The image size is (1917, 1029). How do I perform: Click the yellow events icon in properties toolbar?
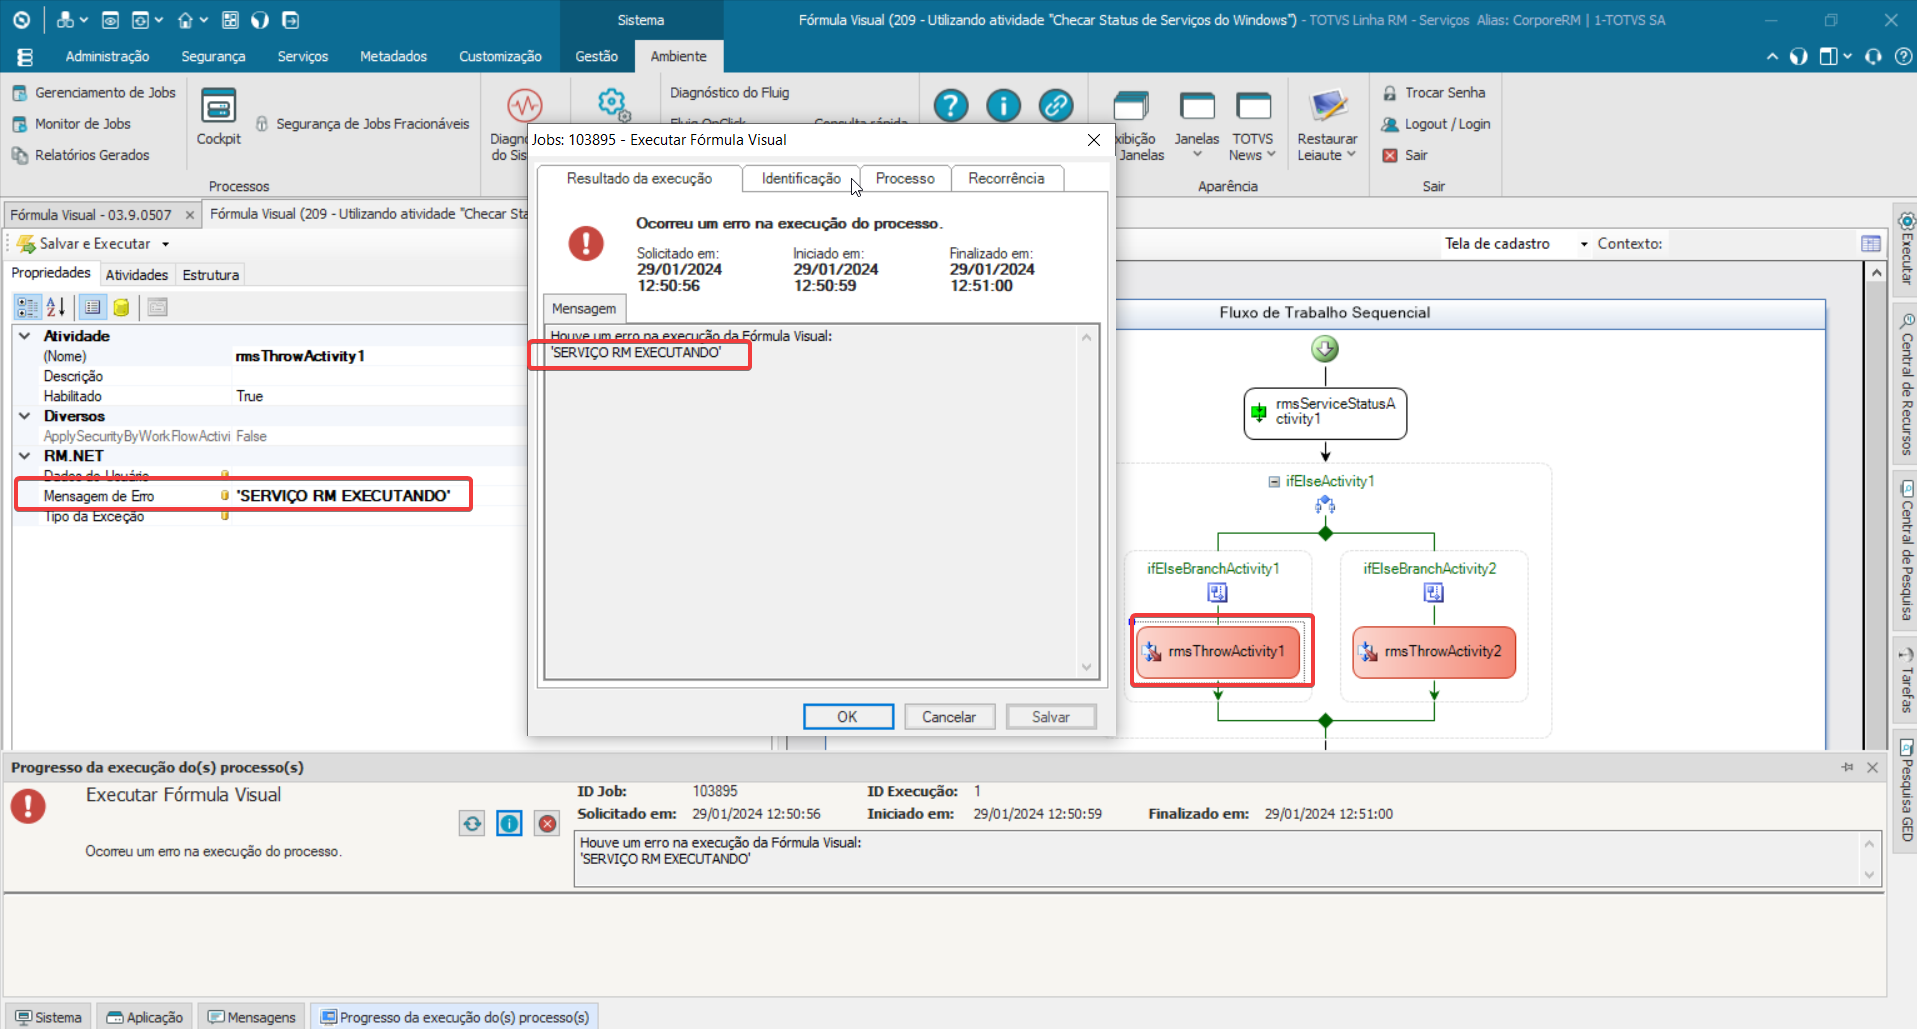[121, 307]
